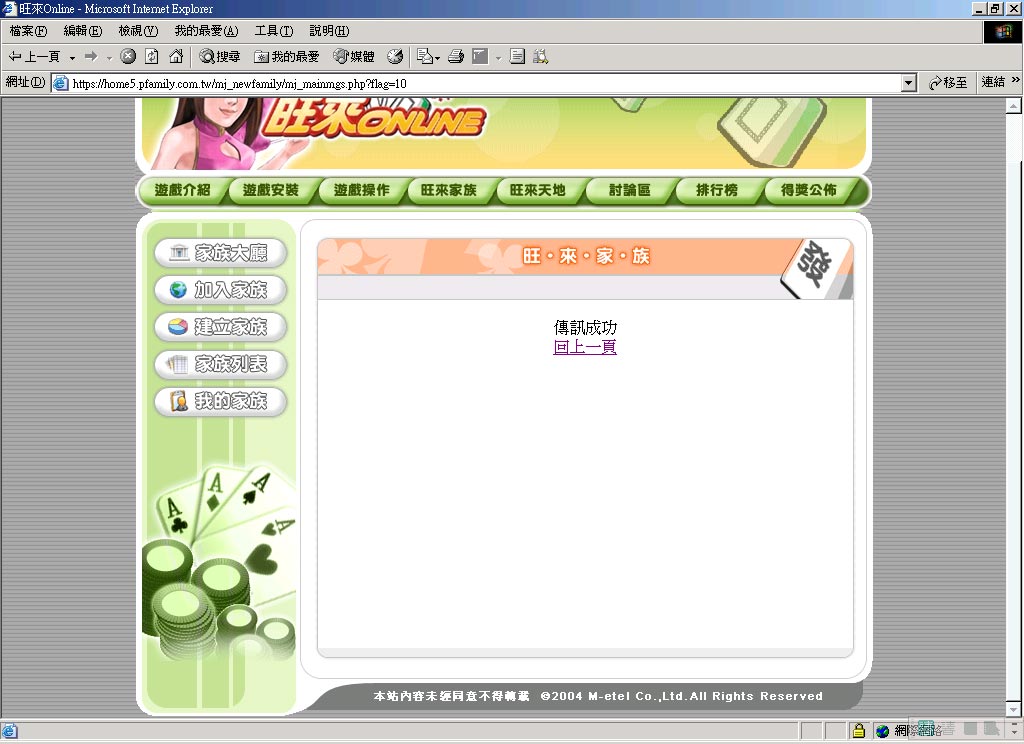1024x744 pixels.
Task: Open the 建立家族 sidebar button
Action: (220, 327)
